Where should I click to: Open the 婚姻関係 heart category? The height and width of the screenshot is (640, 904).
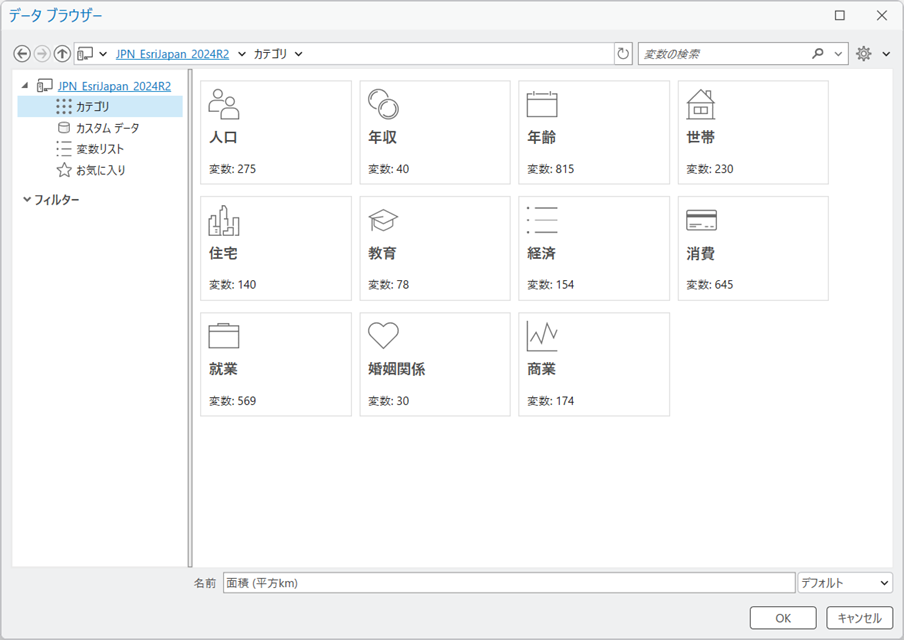[x=435, y=364]
